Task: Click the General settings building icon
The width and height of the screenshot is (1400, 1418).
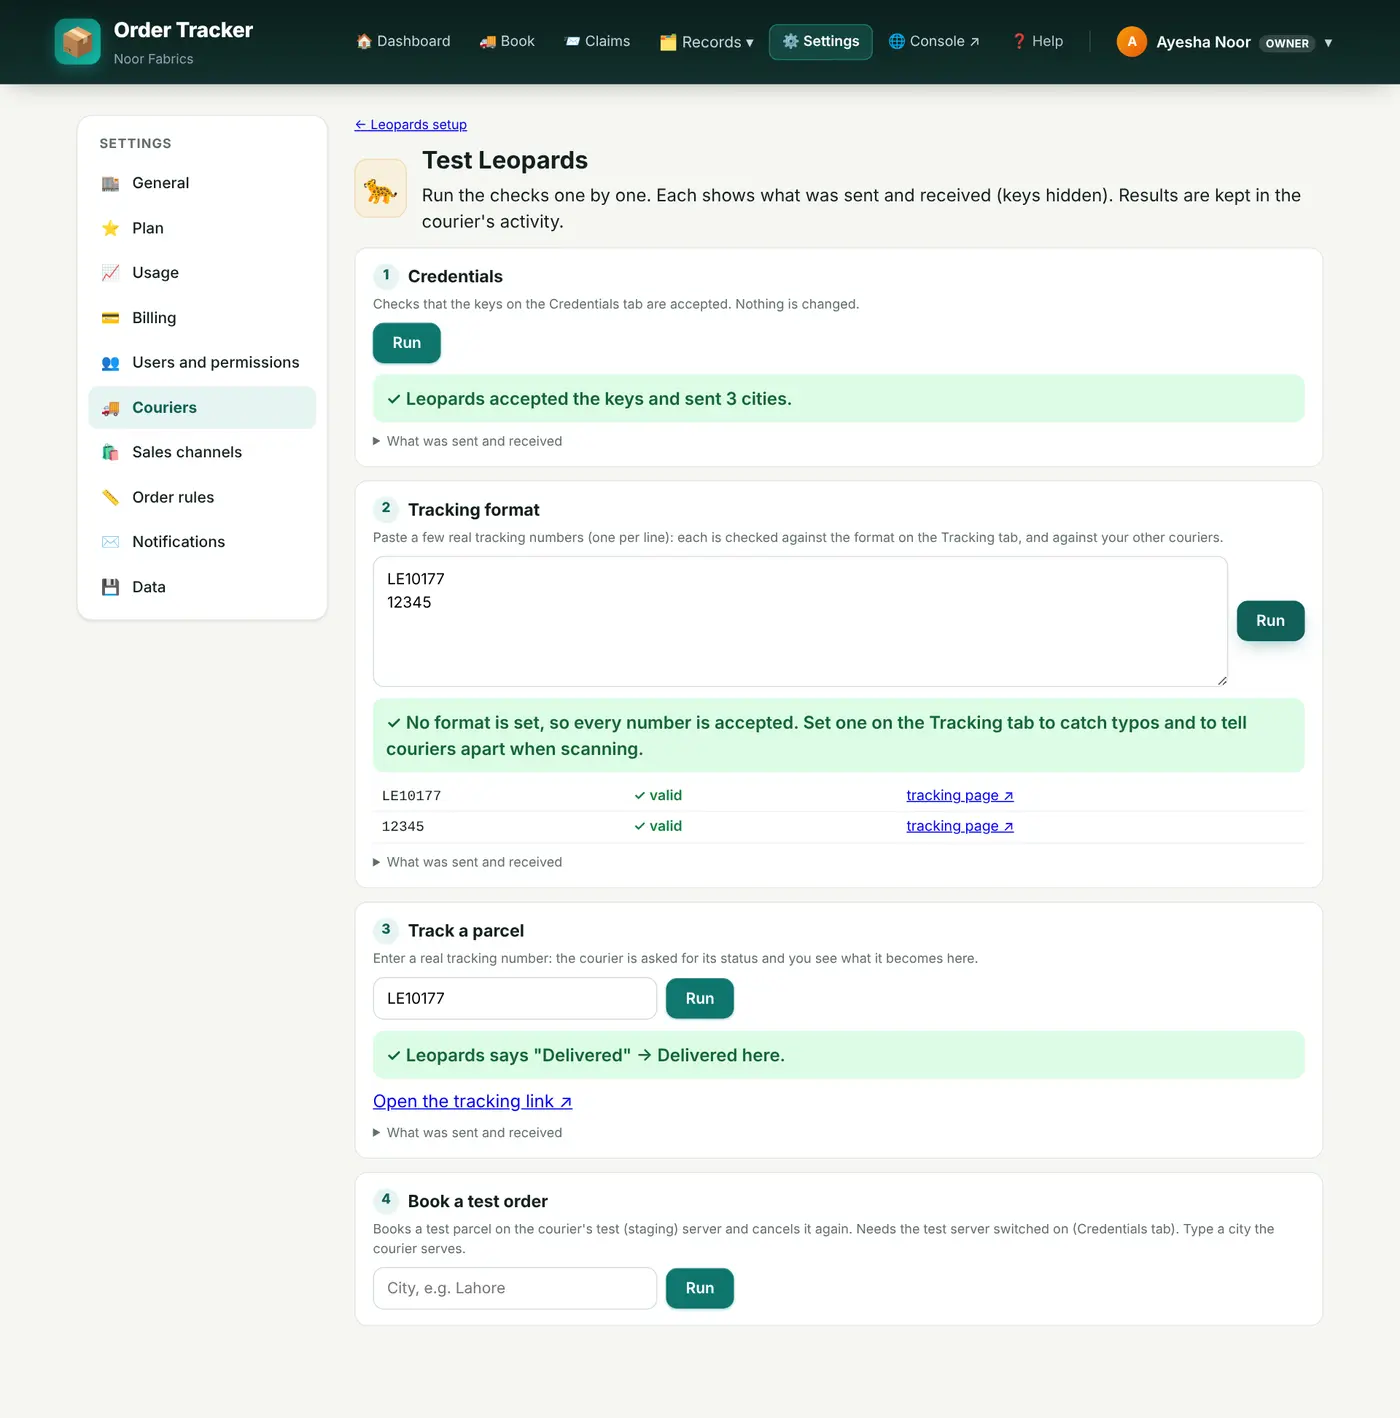Action: coord(111,183)
